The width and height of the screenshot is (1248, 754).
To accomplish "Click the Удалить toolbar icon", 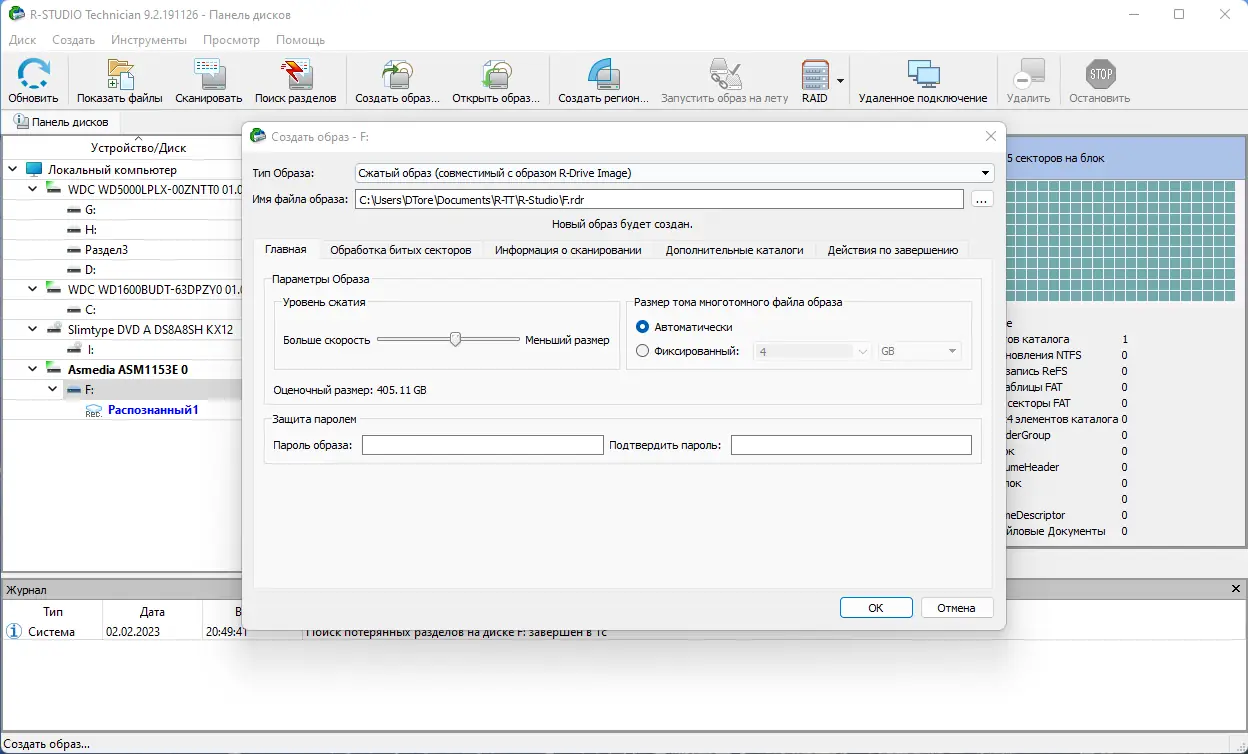I will [x=1028, y=75].
